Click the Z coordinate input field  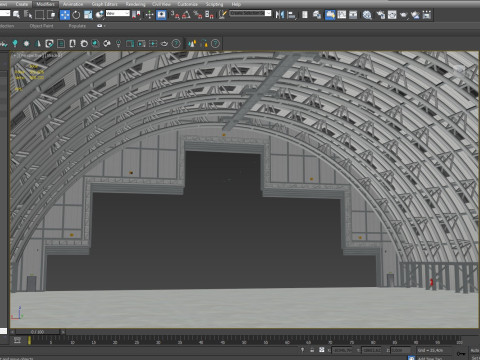point(401,350)
